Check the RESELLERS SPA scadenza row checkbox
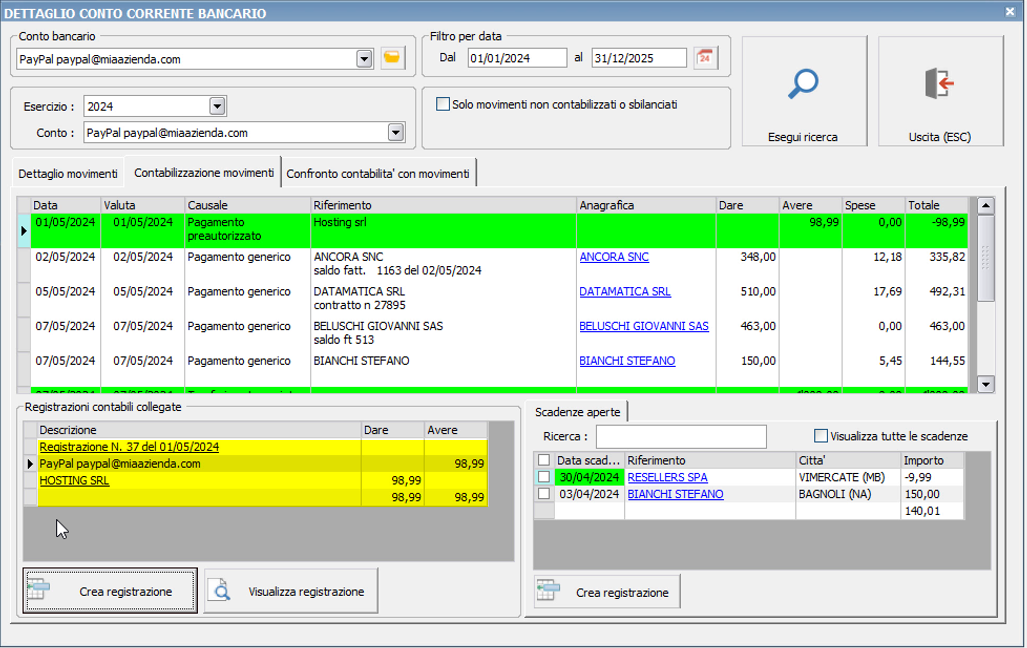 point(544,477)
